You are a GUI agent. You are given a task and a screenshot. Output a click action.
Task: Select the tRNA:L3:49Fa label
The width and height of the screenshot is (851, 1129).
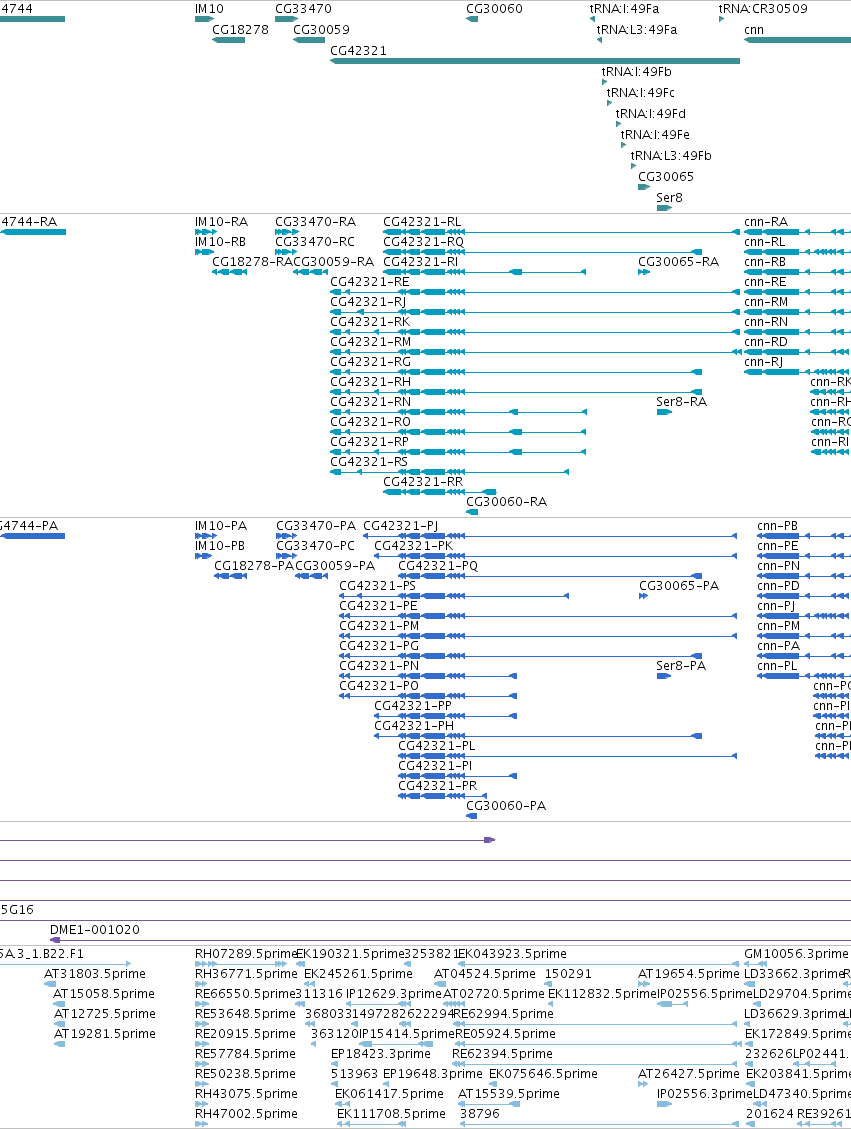click(x=636, y=30)
